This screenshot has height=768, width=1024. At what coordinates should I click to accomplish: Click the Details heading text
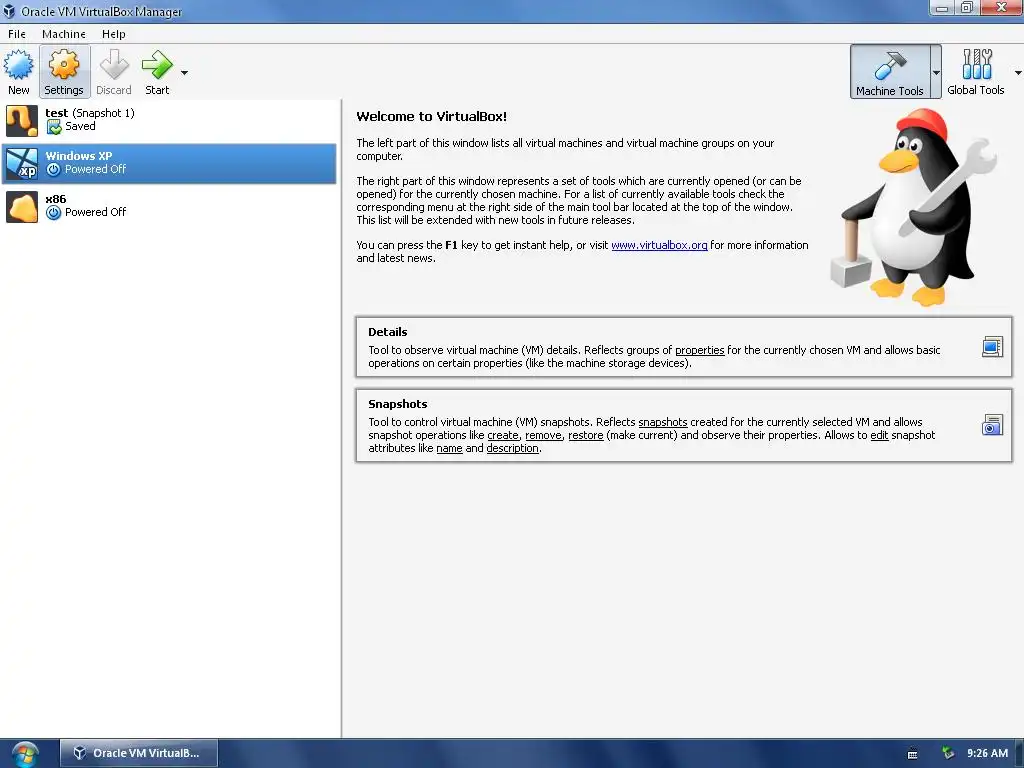(x=388, y=332)
